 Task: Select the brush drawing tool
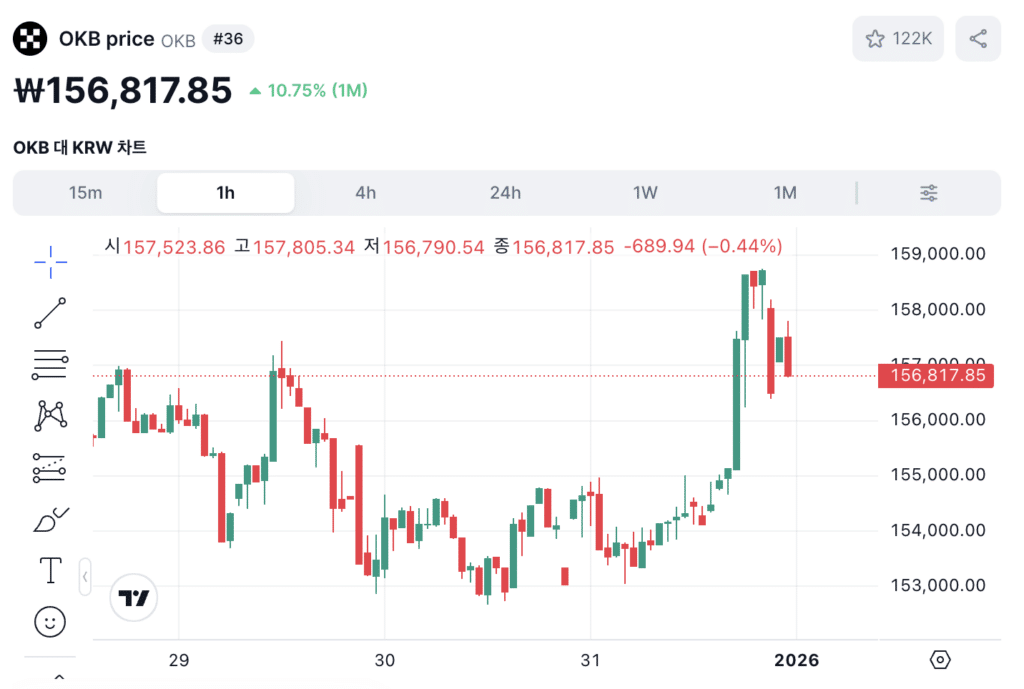coord(50,520)
